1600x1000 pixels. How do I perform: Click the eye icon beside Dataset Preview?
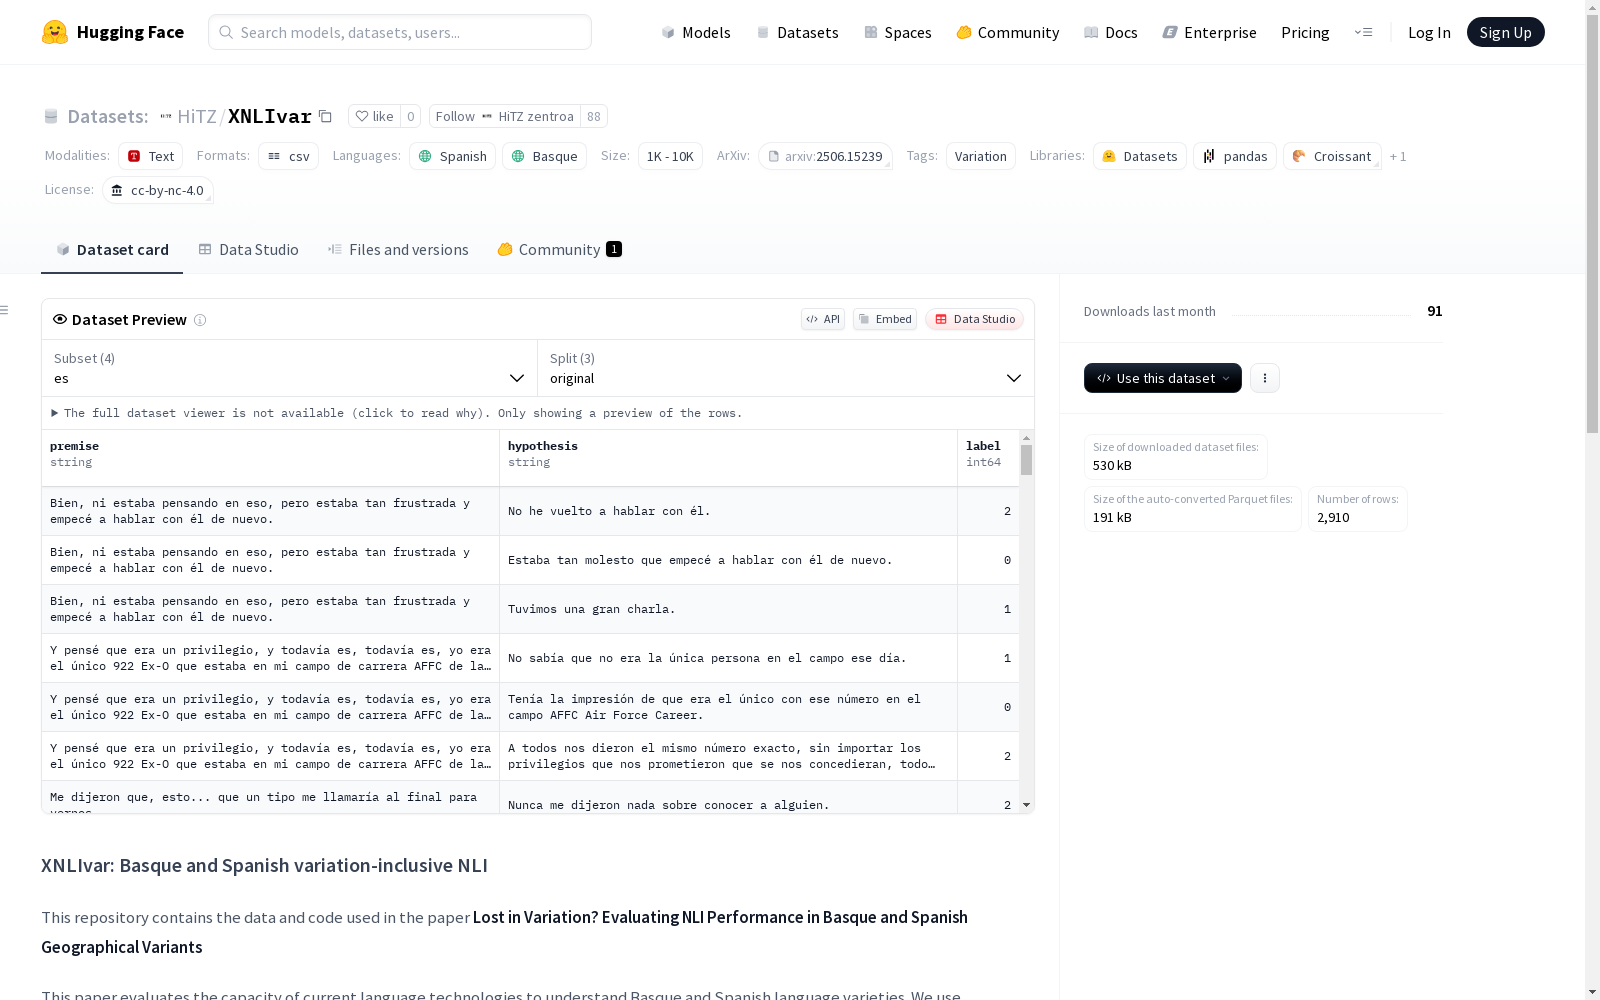60,319
